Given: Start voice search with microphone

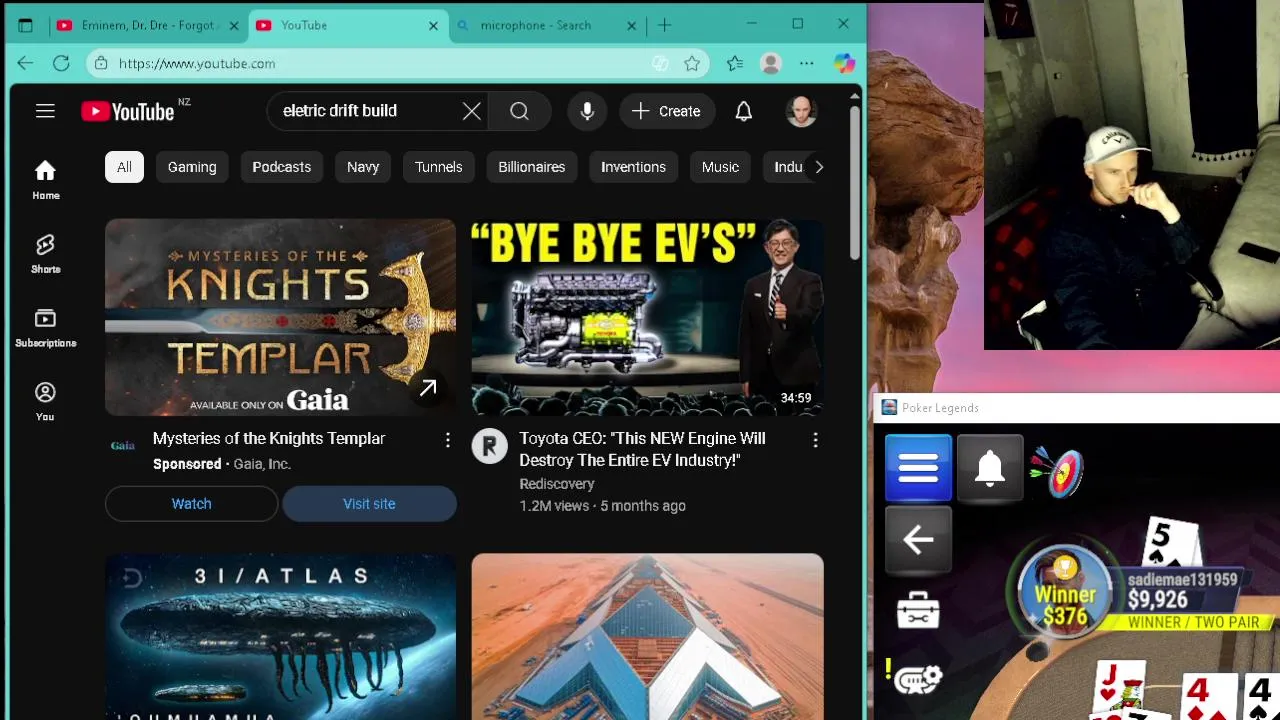Looking at the screenshot, I should (x=587, y=111).
